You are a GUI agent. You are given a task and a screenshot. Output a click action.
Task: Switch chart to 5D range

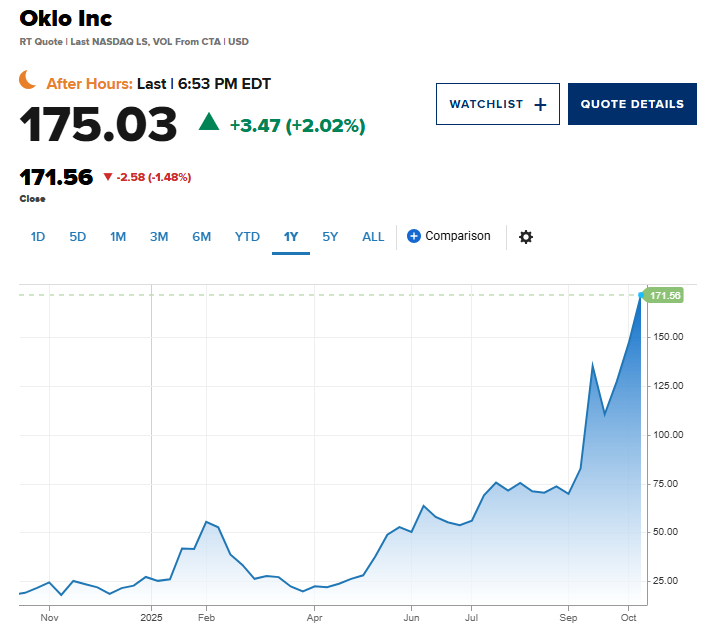point(77,237)
